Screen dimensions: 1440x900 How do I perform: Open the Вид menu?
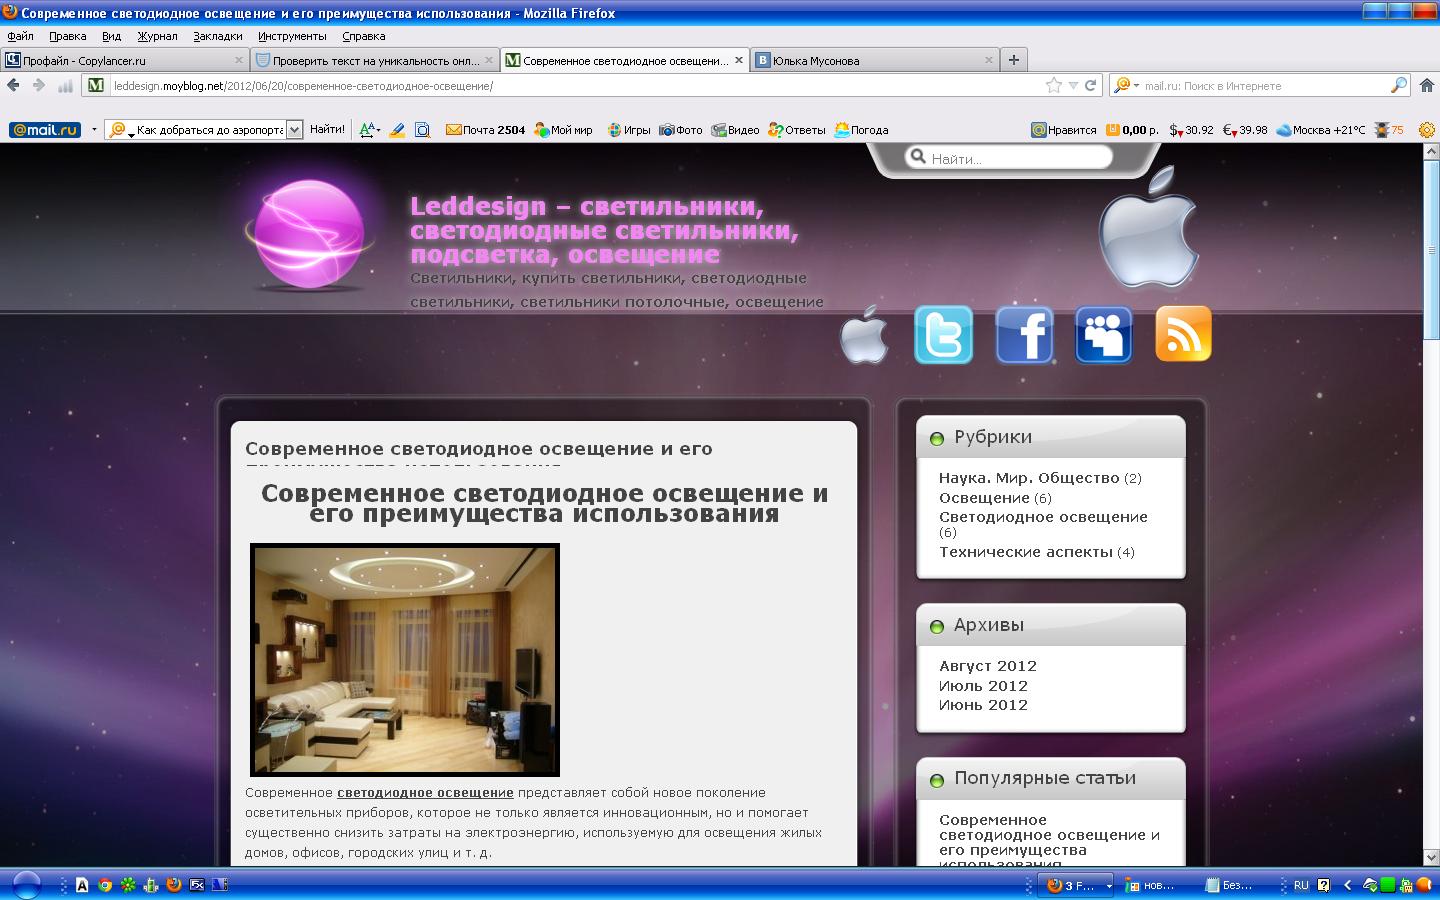coord(111,36)
